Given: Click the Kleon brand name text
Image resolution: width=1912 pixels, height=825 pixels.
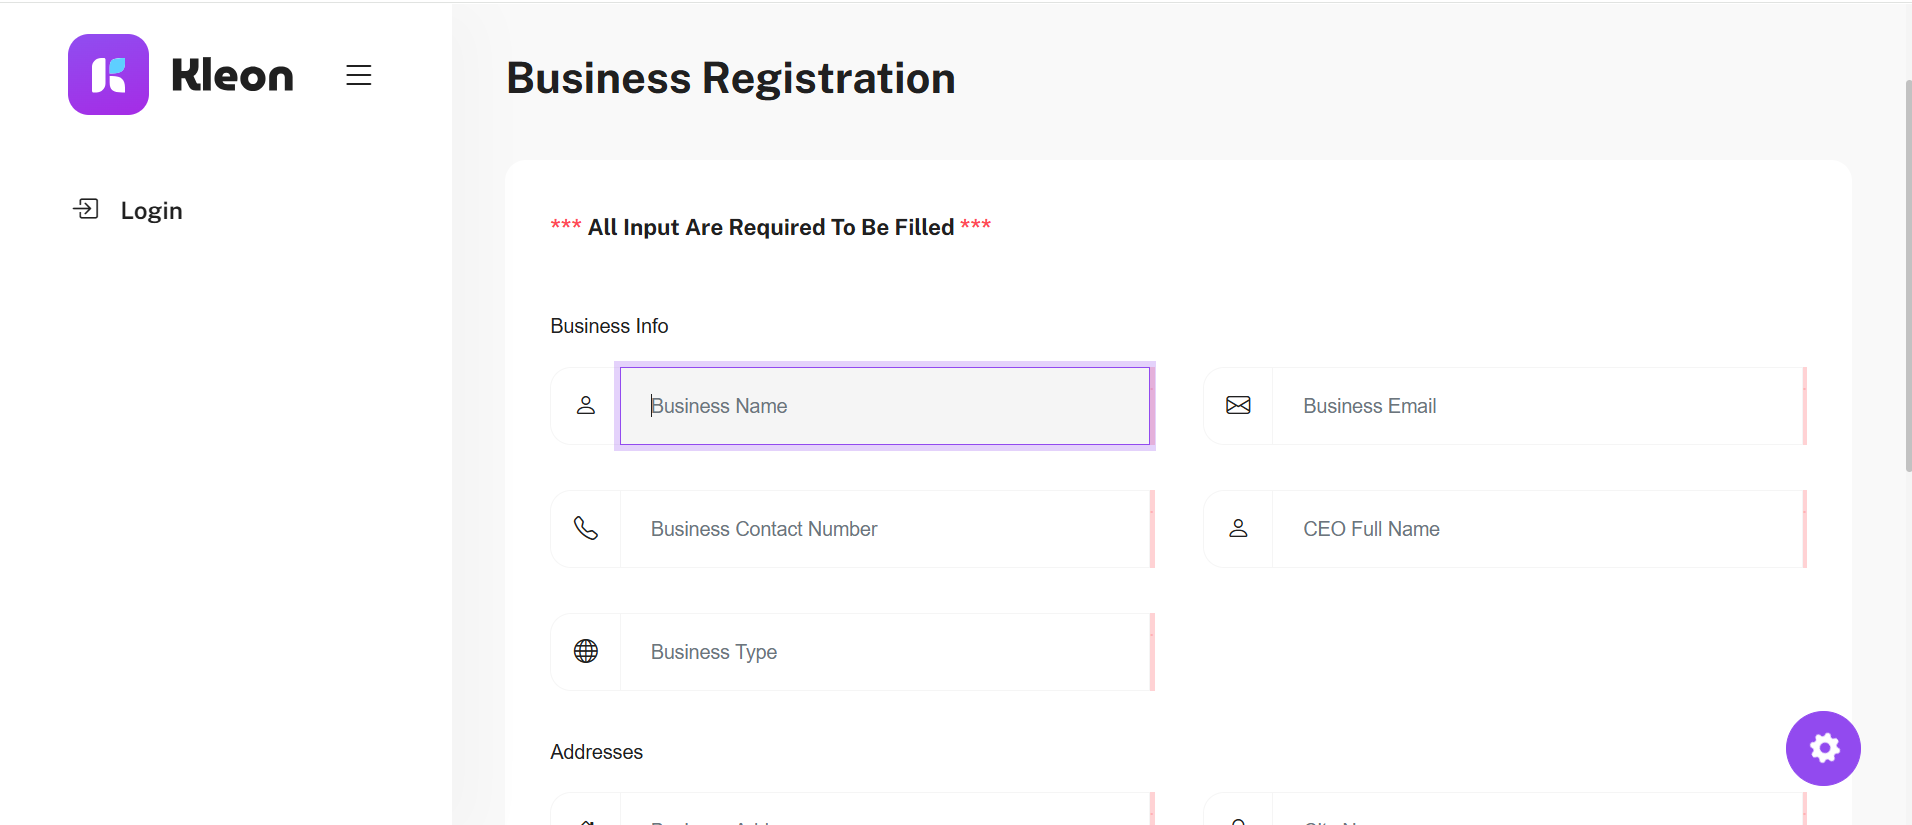Looking at the screenshot, I should click(232, 76).
